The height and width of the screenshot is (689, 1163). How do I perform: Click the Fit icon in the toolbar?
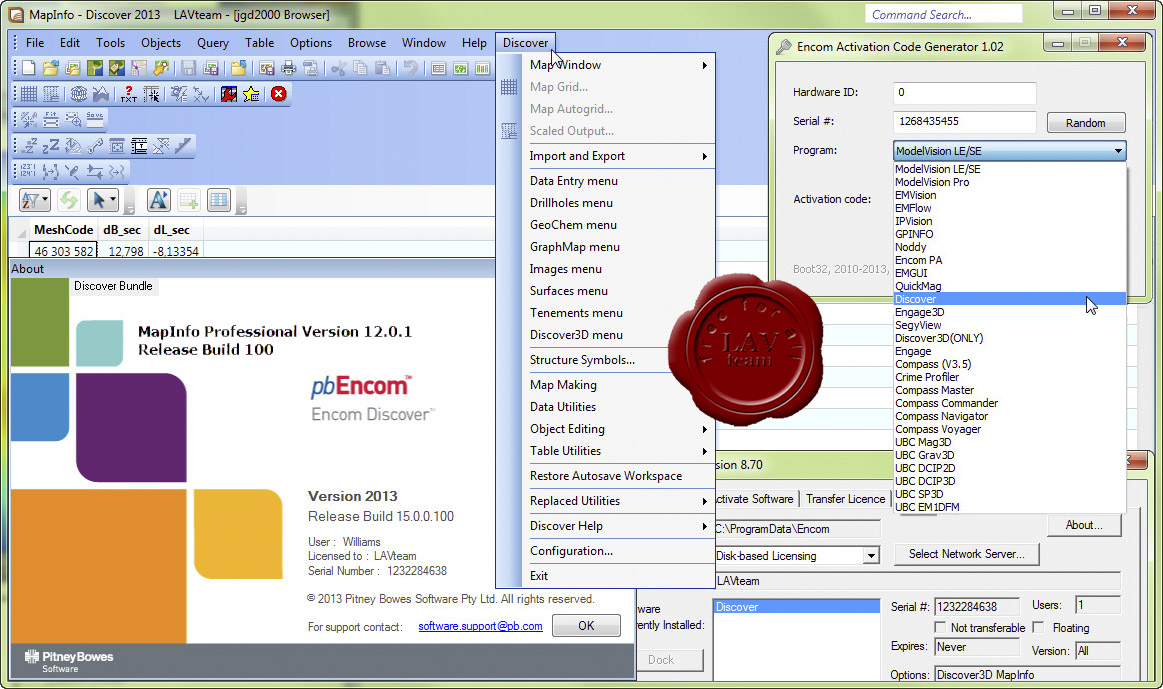click(x=51, y=119)
